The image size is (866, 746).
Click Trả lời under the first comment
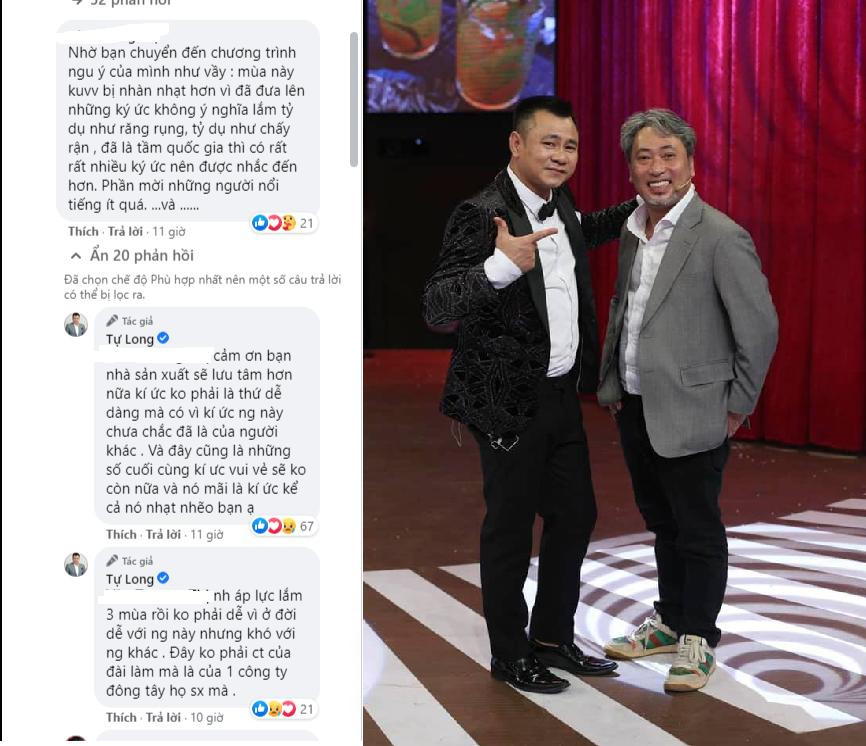125,231
